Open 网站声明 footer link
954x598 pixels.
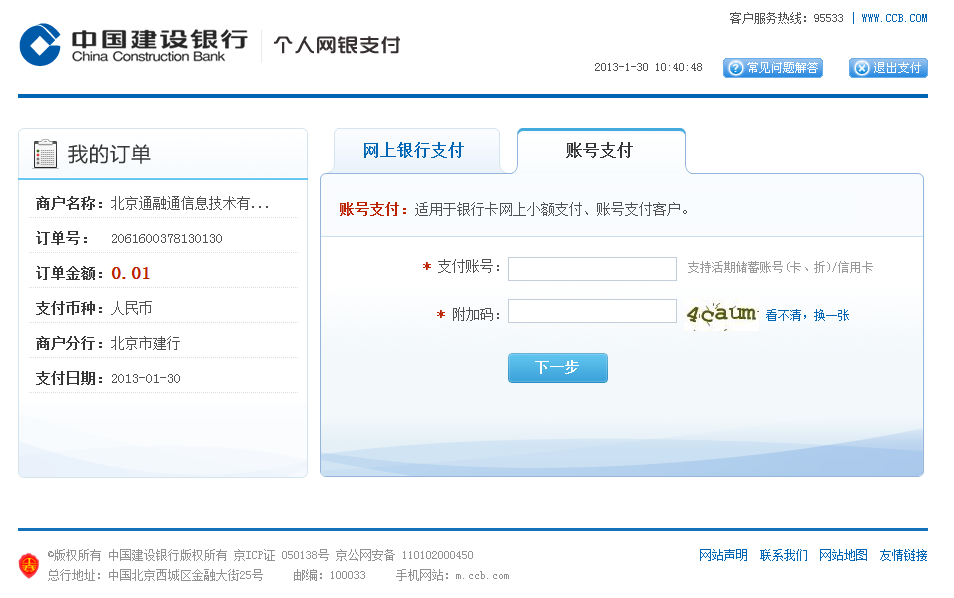(x=723, y=555)
